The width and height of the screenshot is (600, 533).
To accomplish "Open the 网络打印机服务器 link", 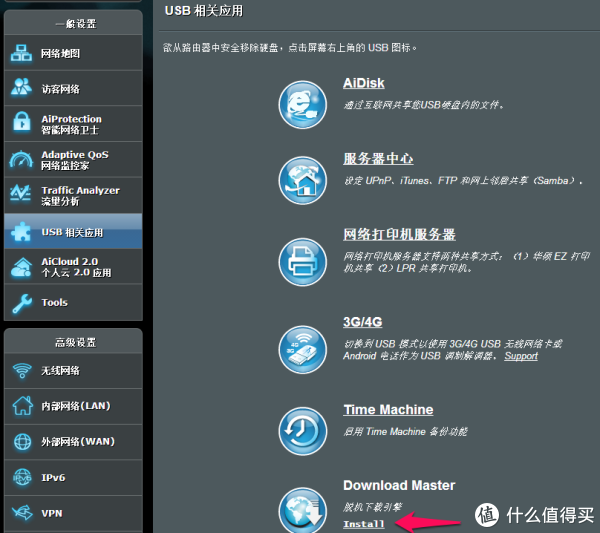I will [x=399, y=234].
